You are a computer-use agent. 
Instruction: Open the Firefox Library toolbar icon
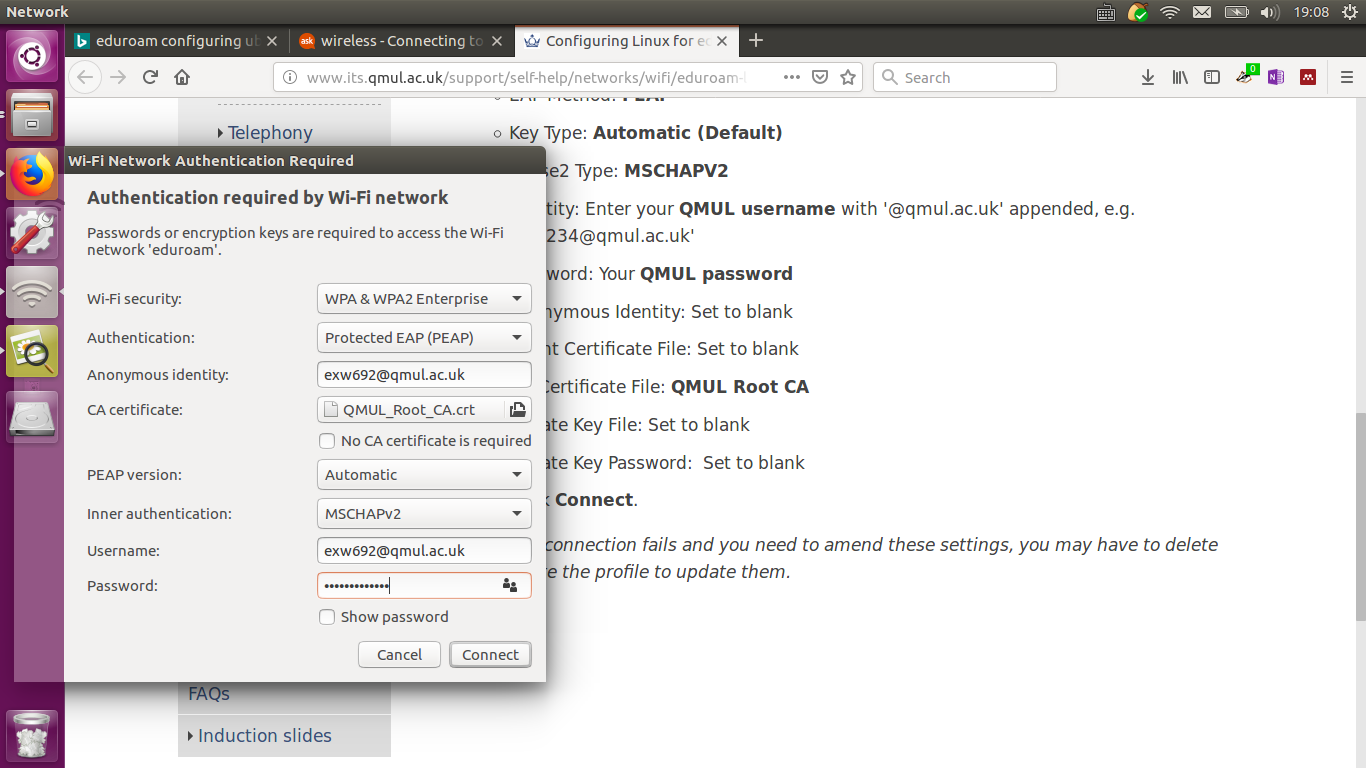click(x=1180, y=77)
